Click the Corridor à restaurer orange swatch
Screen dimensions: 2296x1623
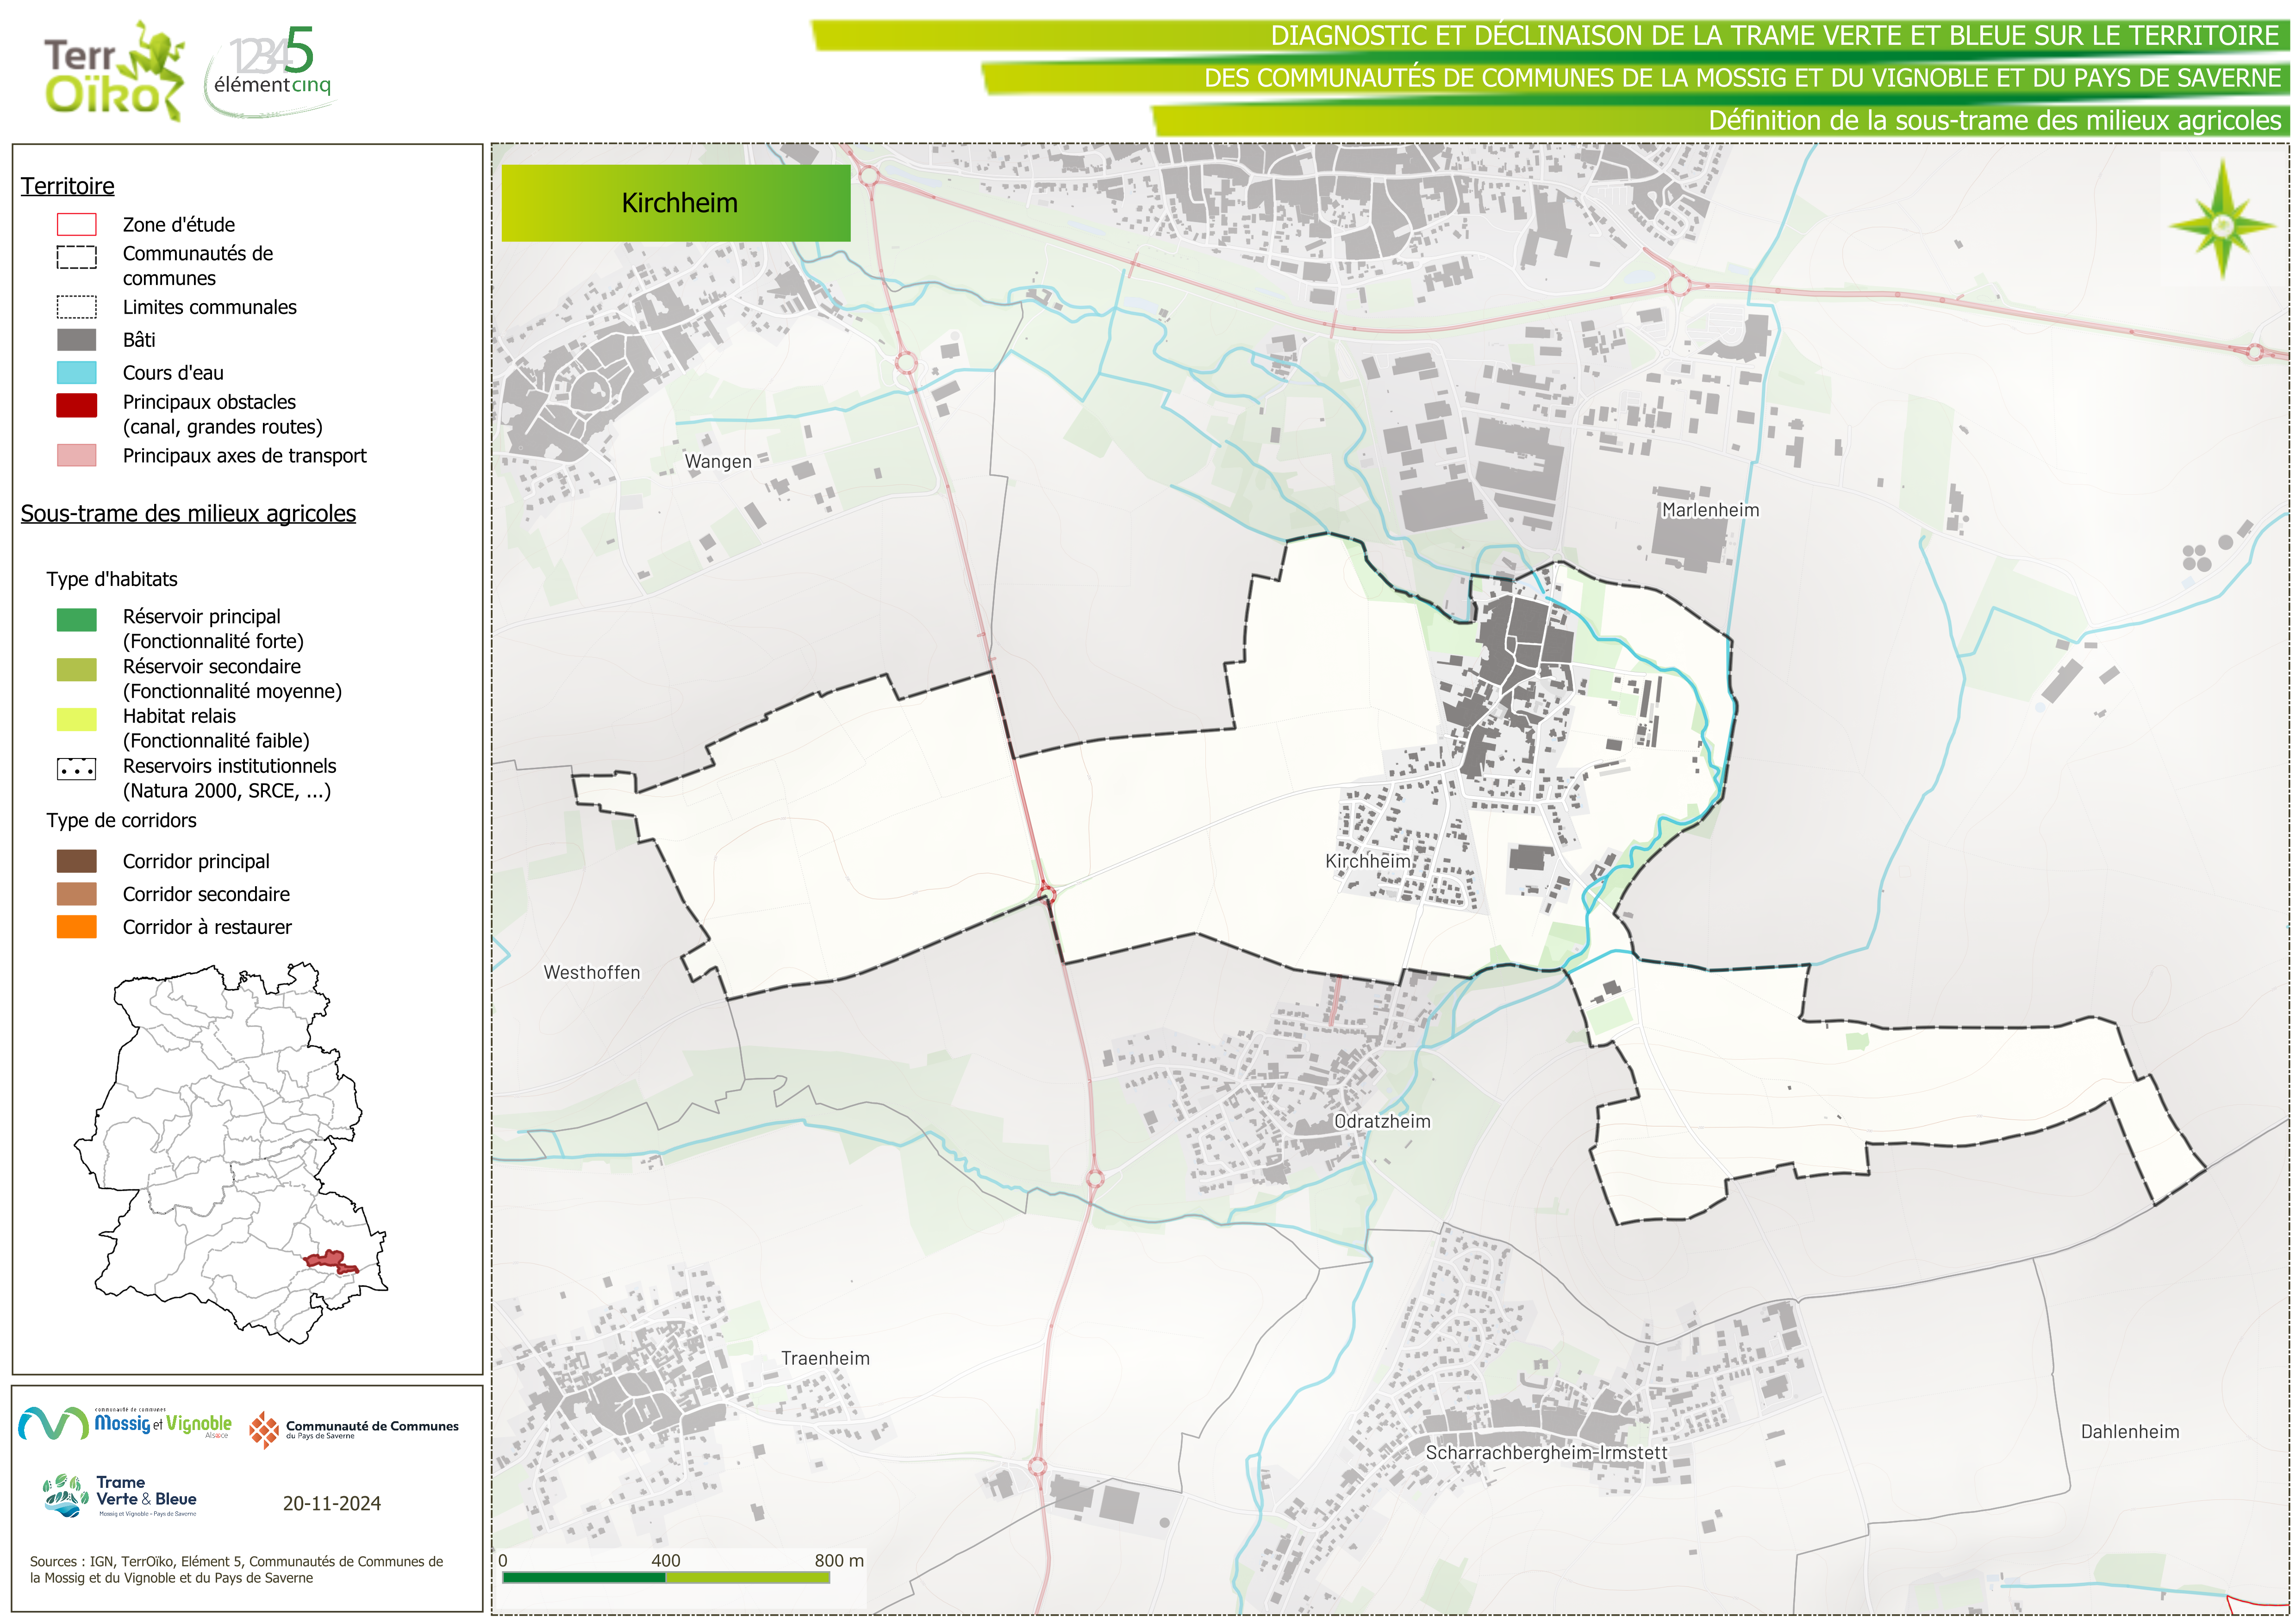(76, 927)
